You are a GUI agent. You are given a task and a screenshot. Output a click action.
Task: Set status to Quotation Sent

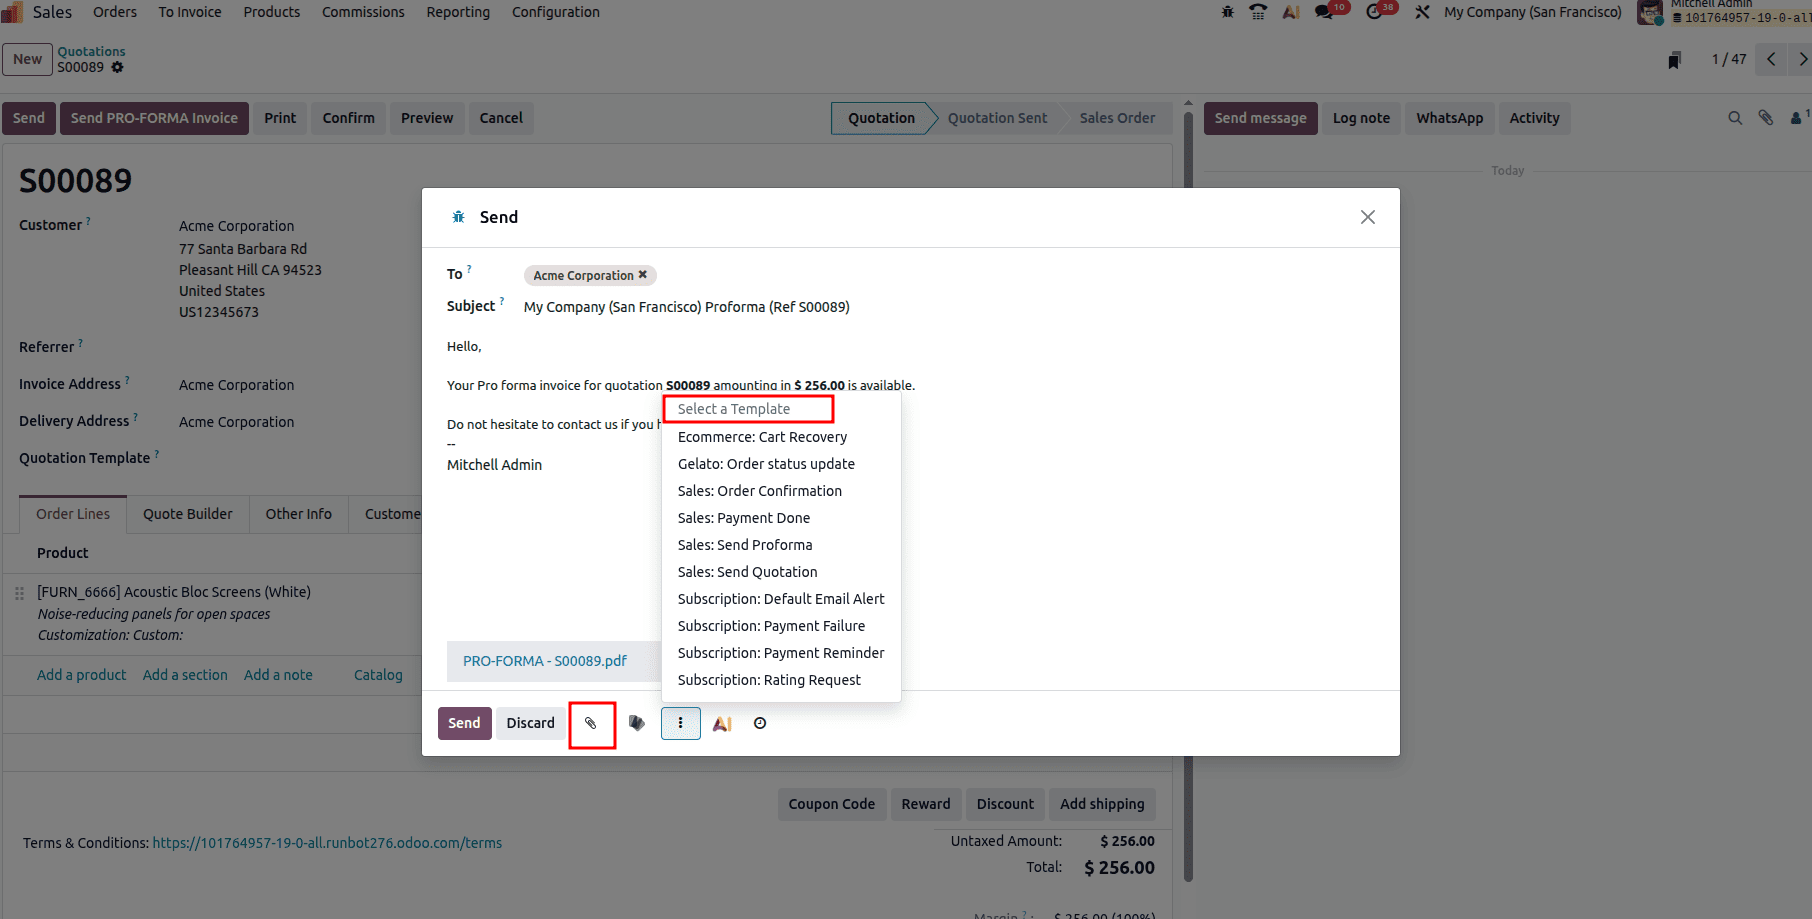pyautogui.click(x=997, y=118)
